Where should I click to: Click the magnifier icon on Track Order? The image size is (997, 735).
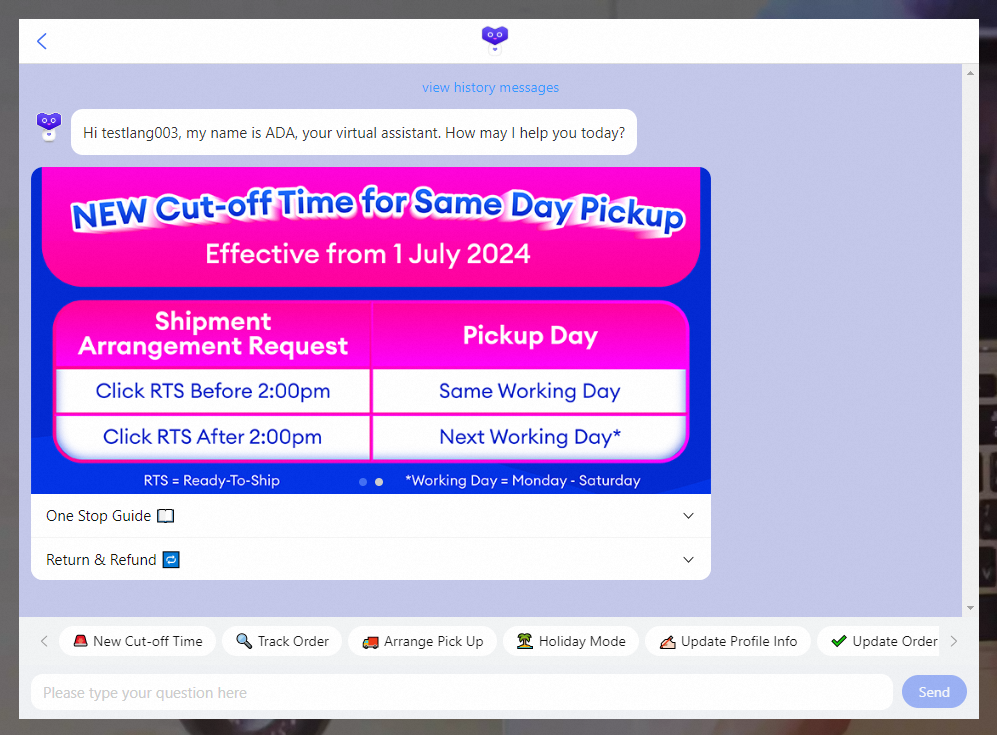(244, 641)
